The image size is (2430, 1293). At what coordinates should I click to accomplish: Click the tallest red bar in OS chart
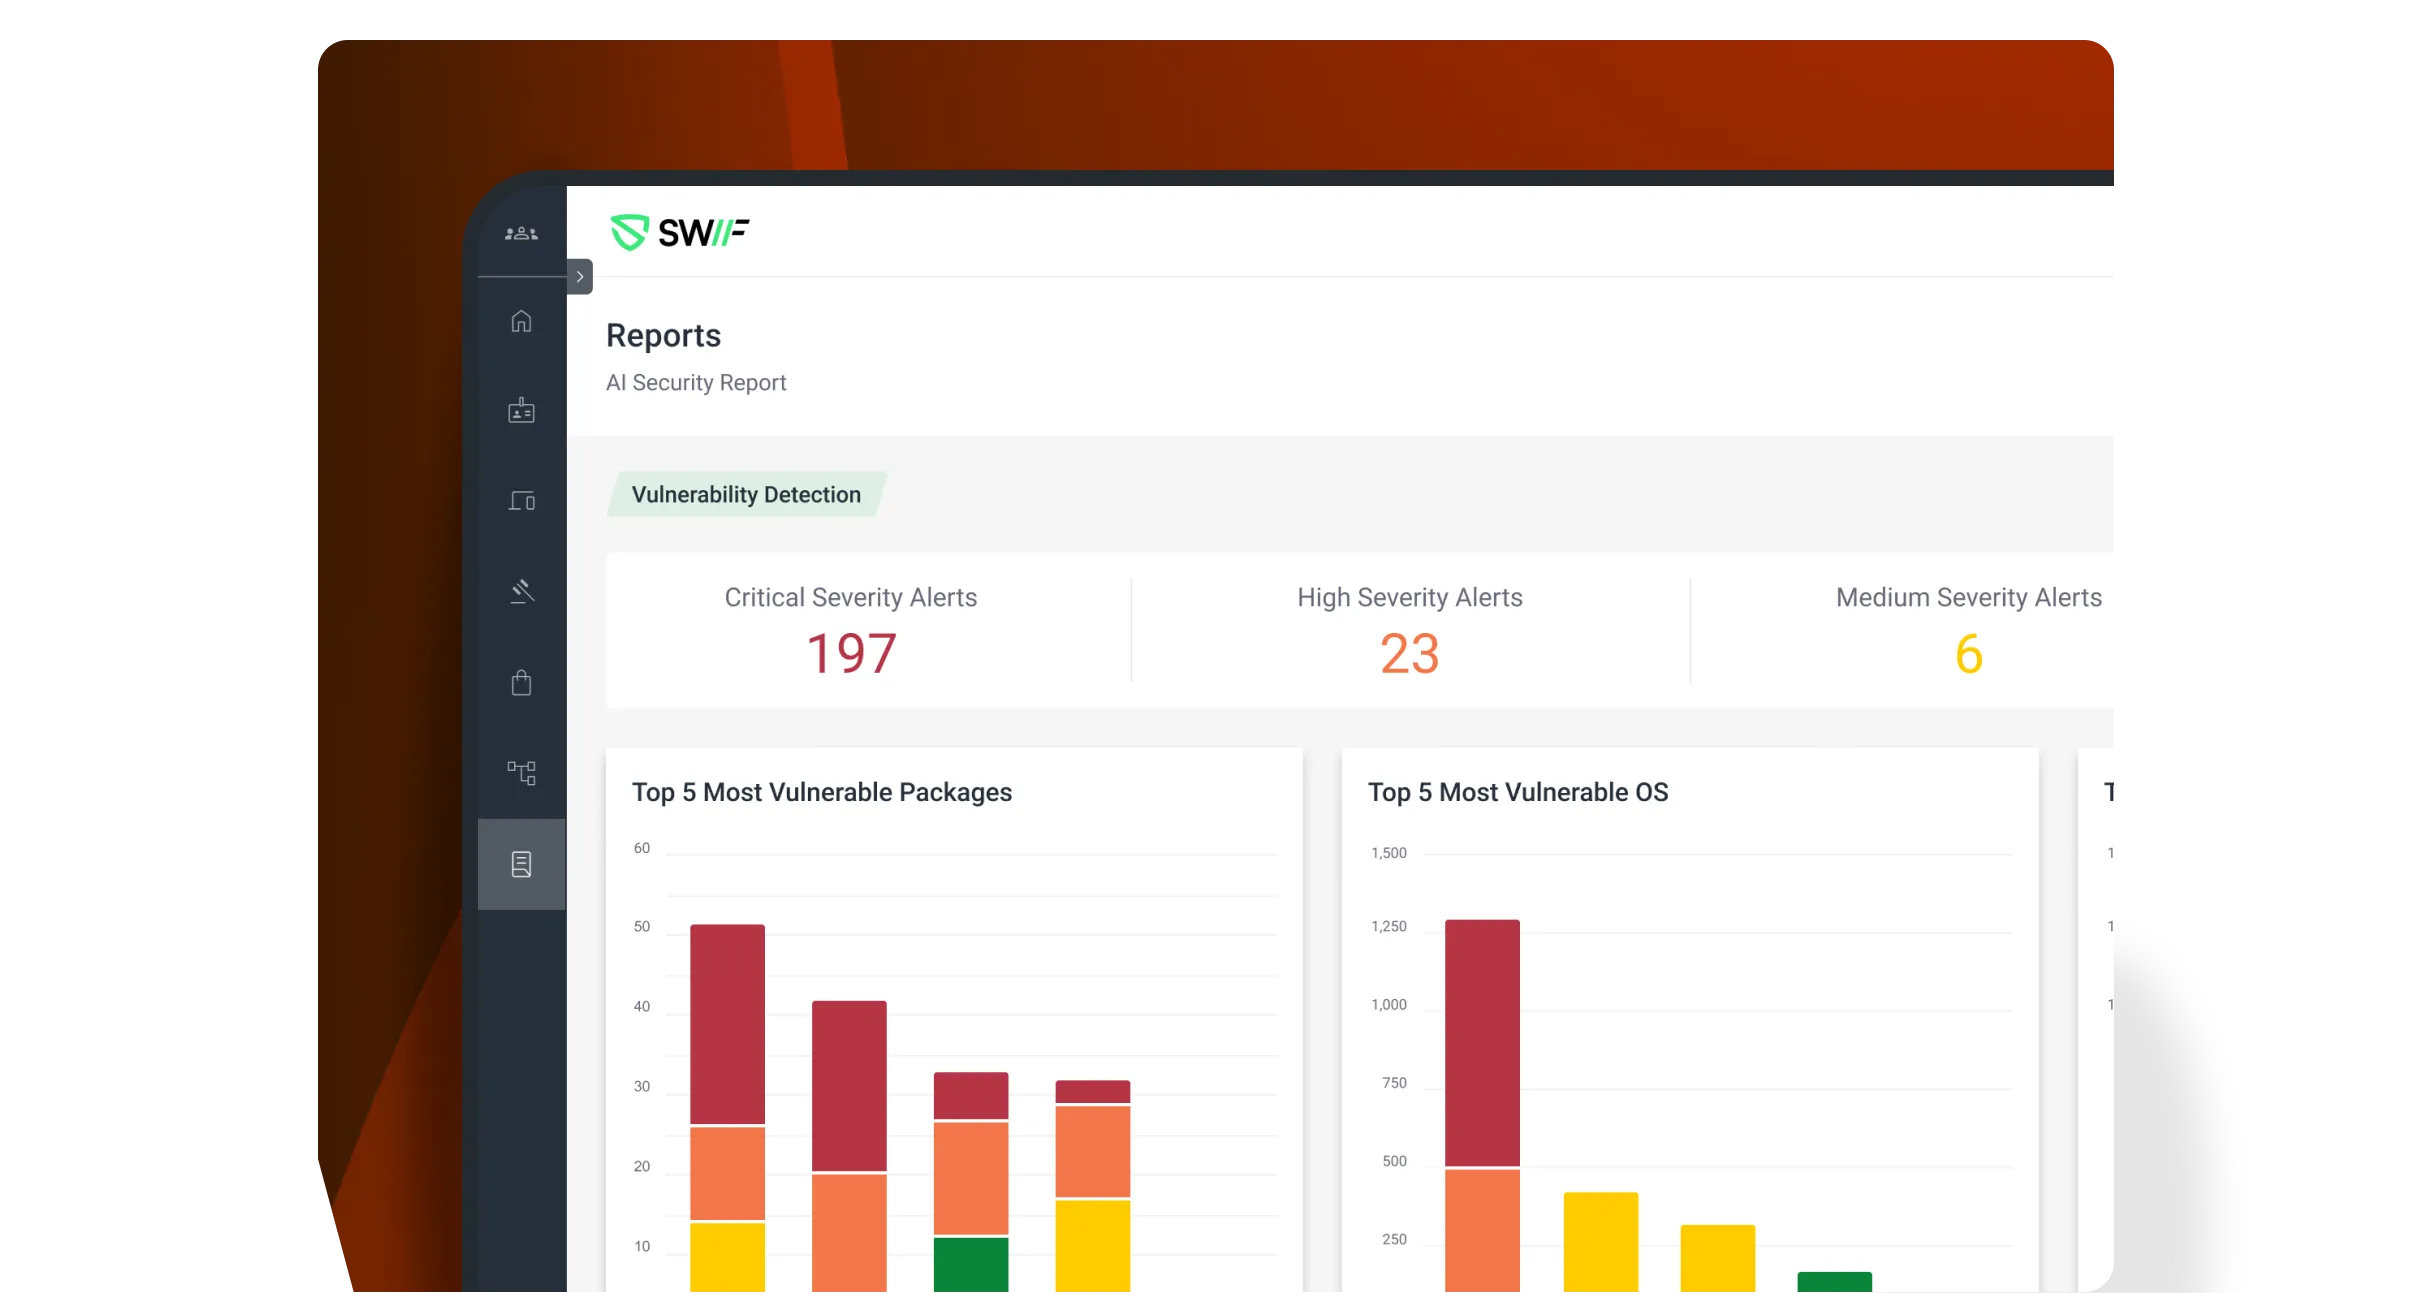point(1482,1042)
